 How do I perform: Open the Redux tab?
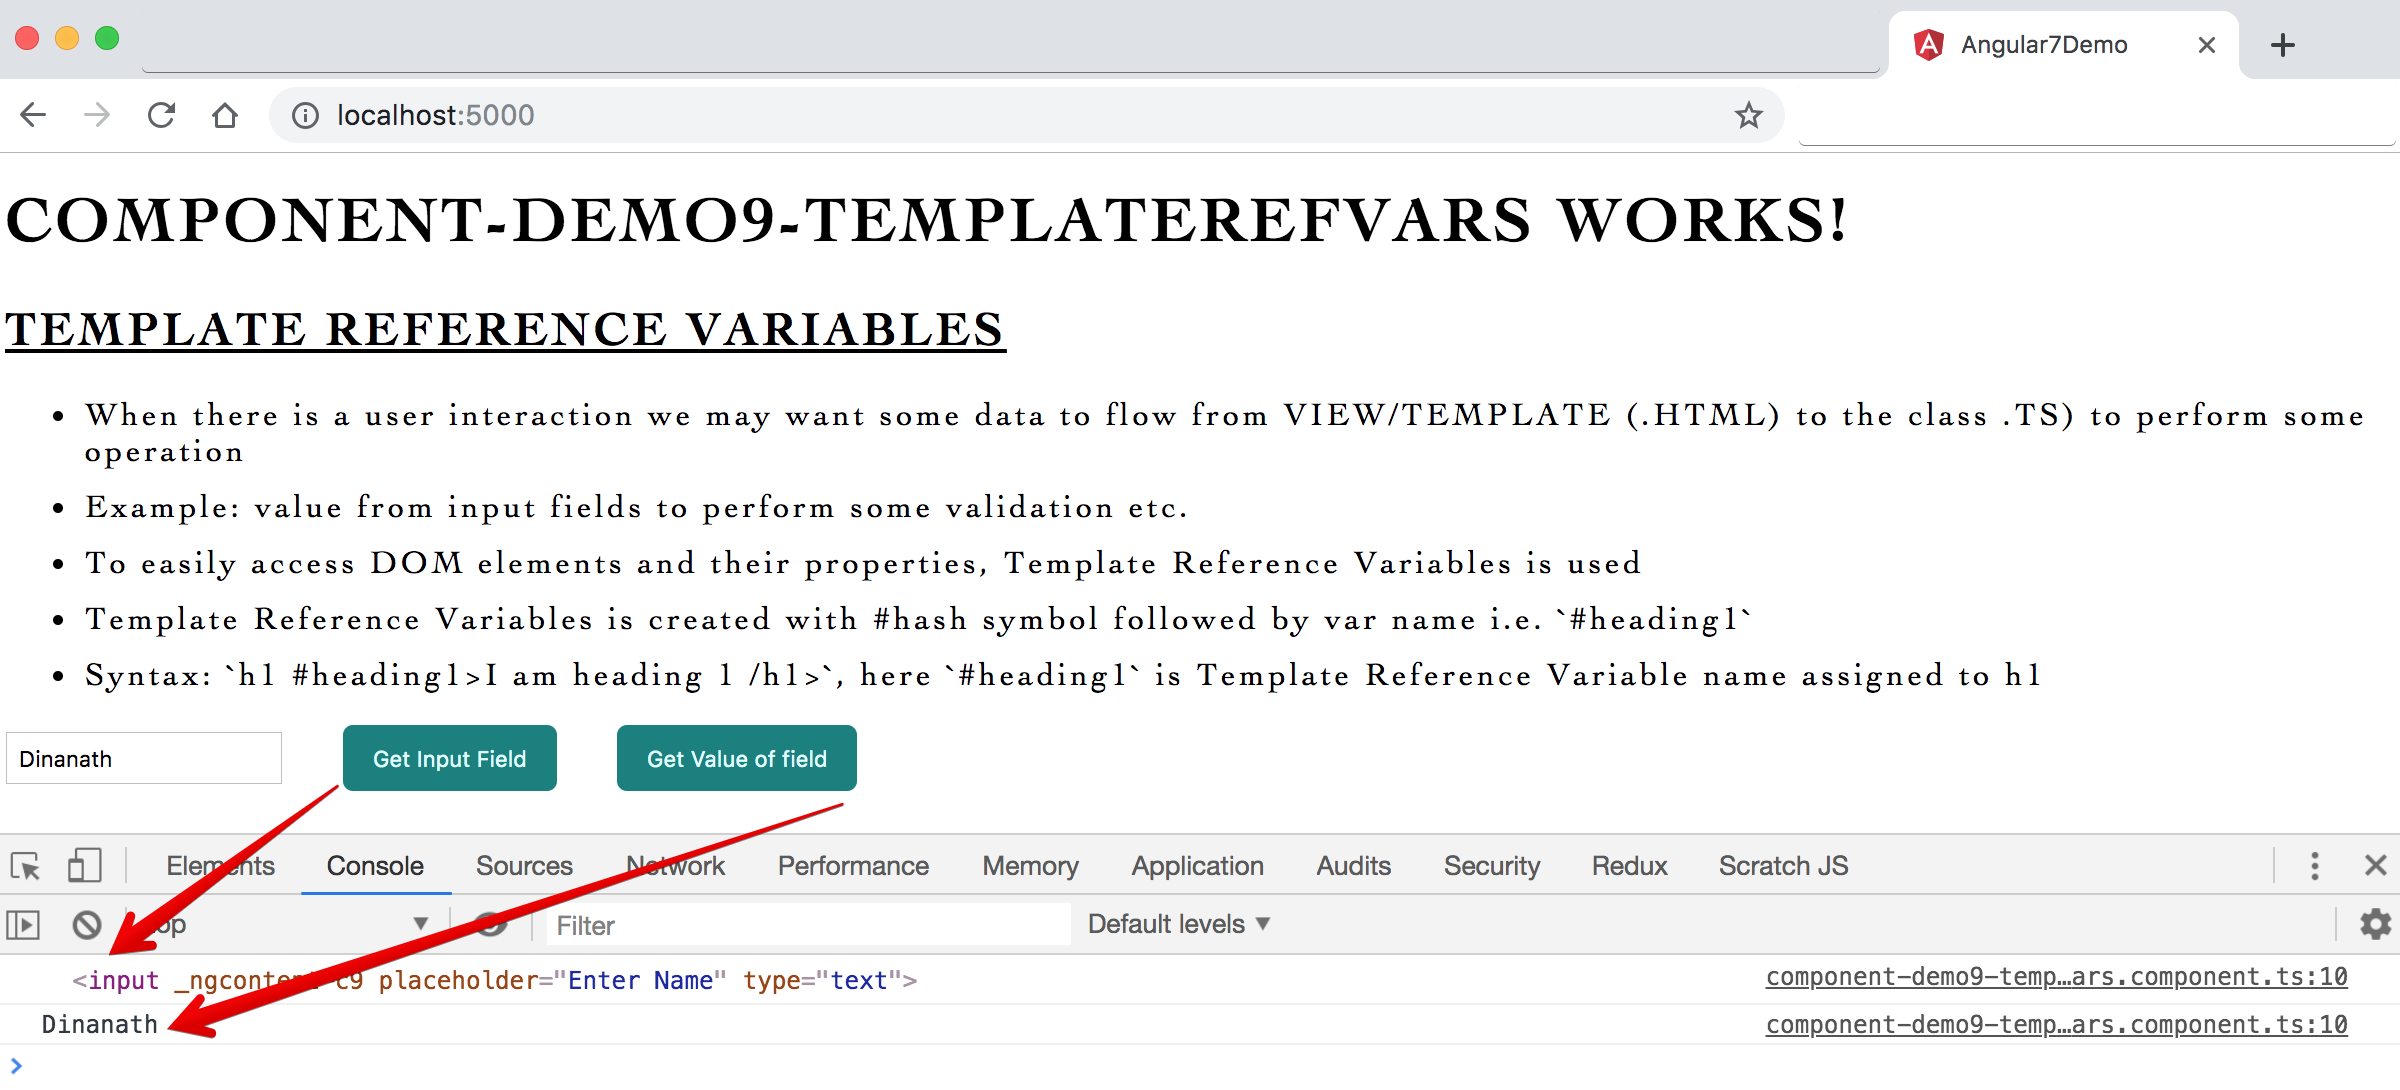point(1629,866)
